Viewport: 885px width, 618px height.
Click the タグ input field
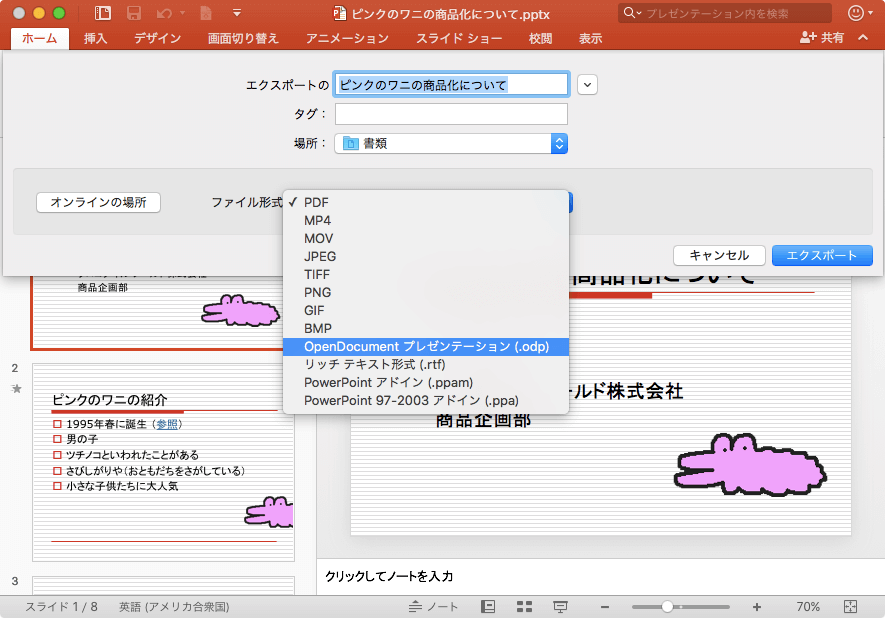point(451,114)
